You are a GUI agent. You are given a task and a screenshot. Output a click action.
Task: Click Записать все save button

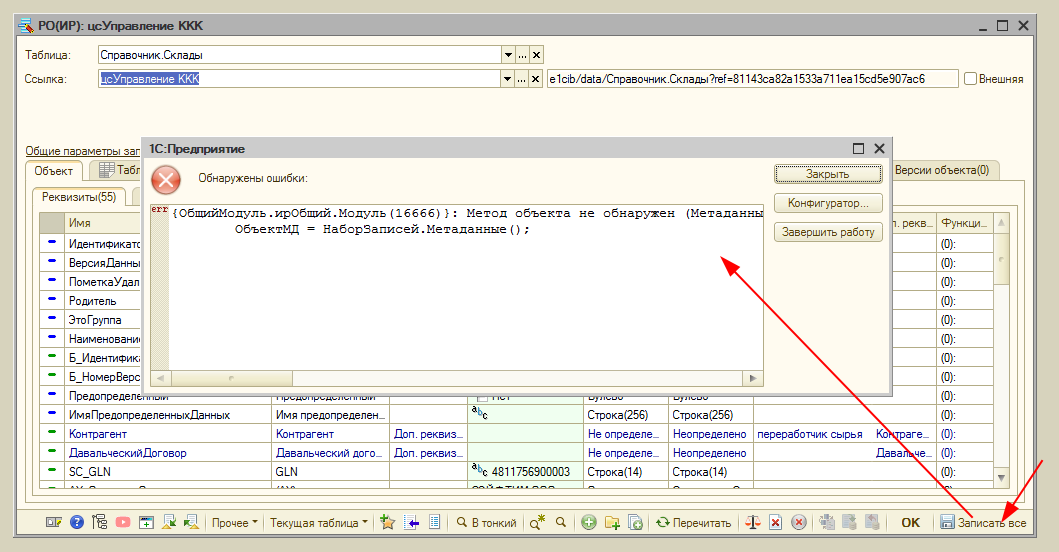(x=983, y=522)
